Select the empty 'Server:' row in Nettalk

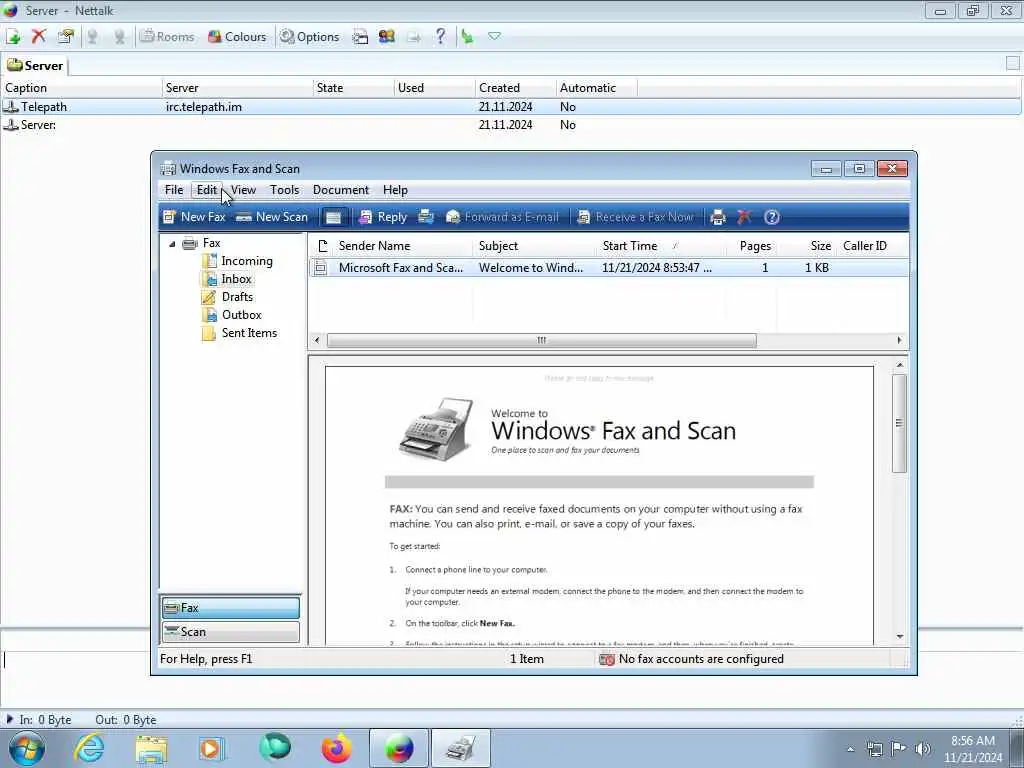[511, 125]
